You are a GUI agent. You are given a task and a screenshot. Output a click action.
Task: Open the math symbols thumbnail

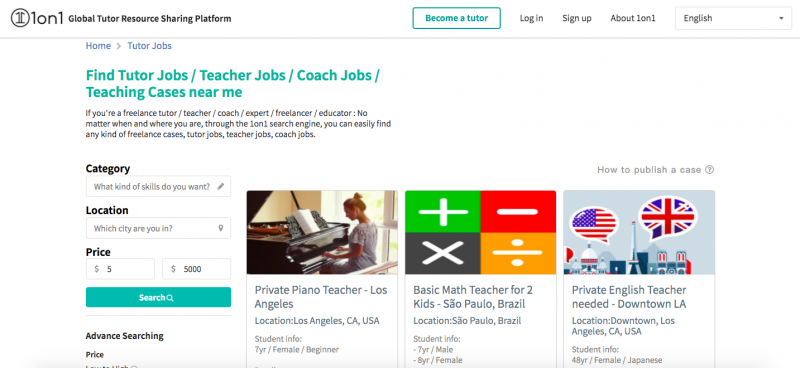[x=481, y=233]
